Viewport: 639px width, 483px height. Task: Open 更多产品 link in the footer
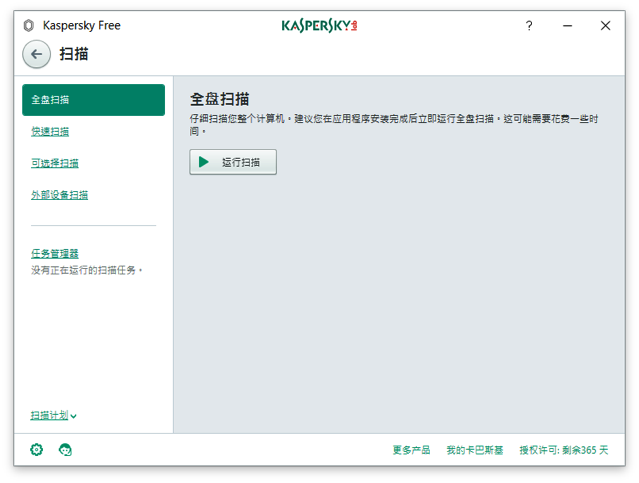click(x=411, y=450)
